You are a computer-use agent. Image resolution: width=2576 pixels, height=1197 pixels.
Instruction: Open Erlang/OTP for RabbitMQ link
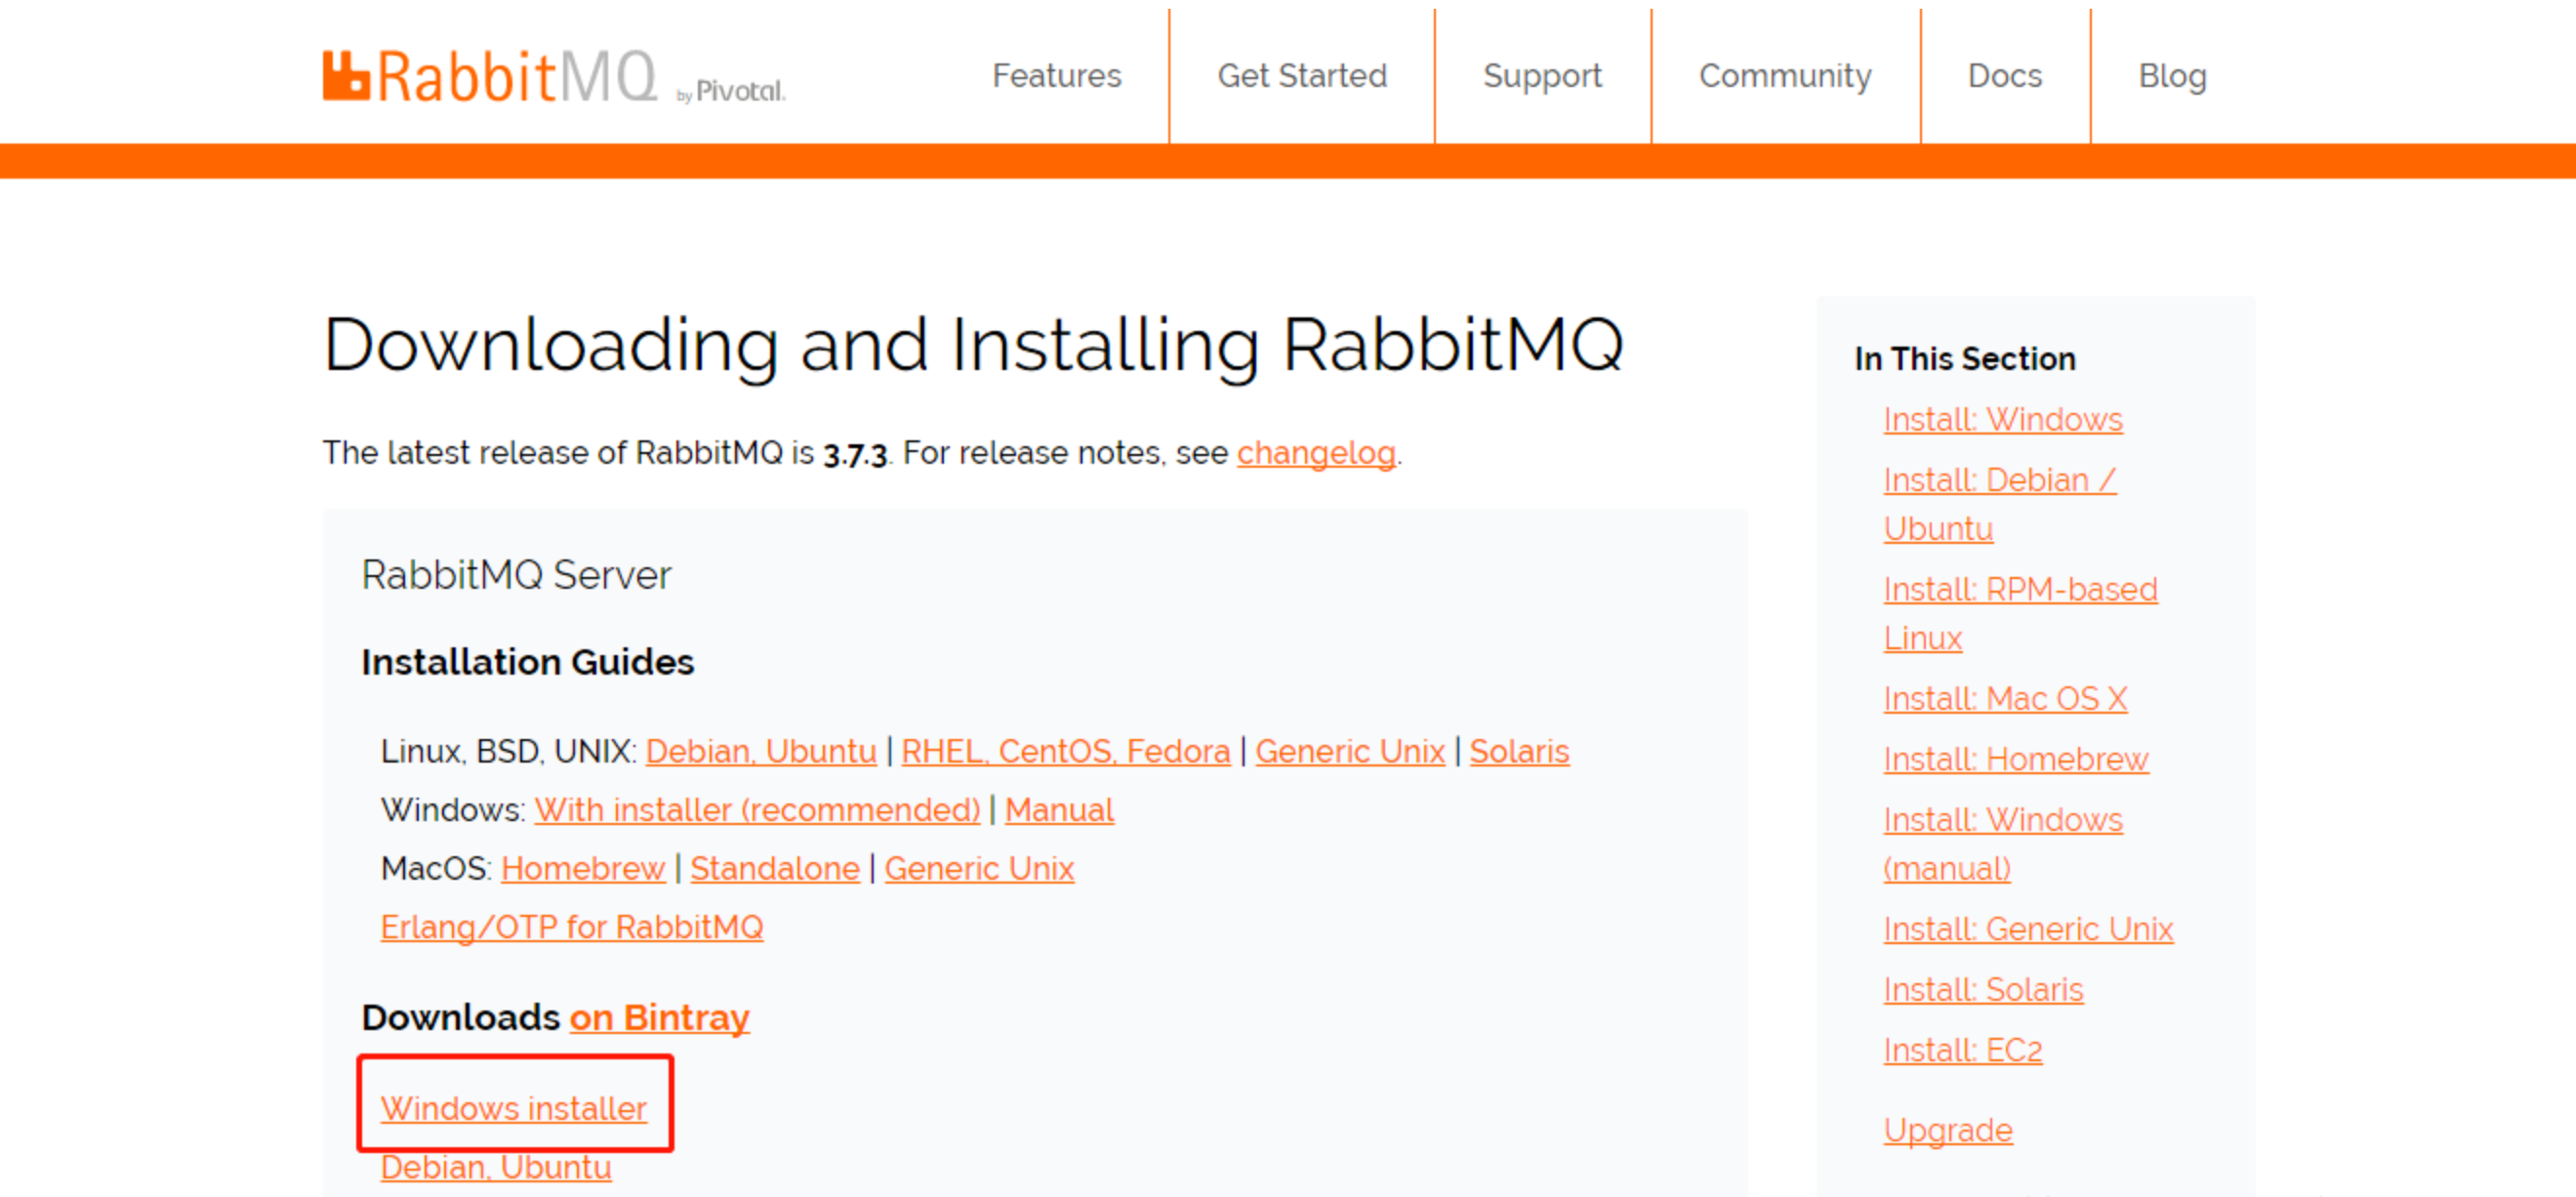pyautogui.click(x=571, y=927)
